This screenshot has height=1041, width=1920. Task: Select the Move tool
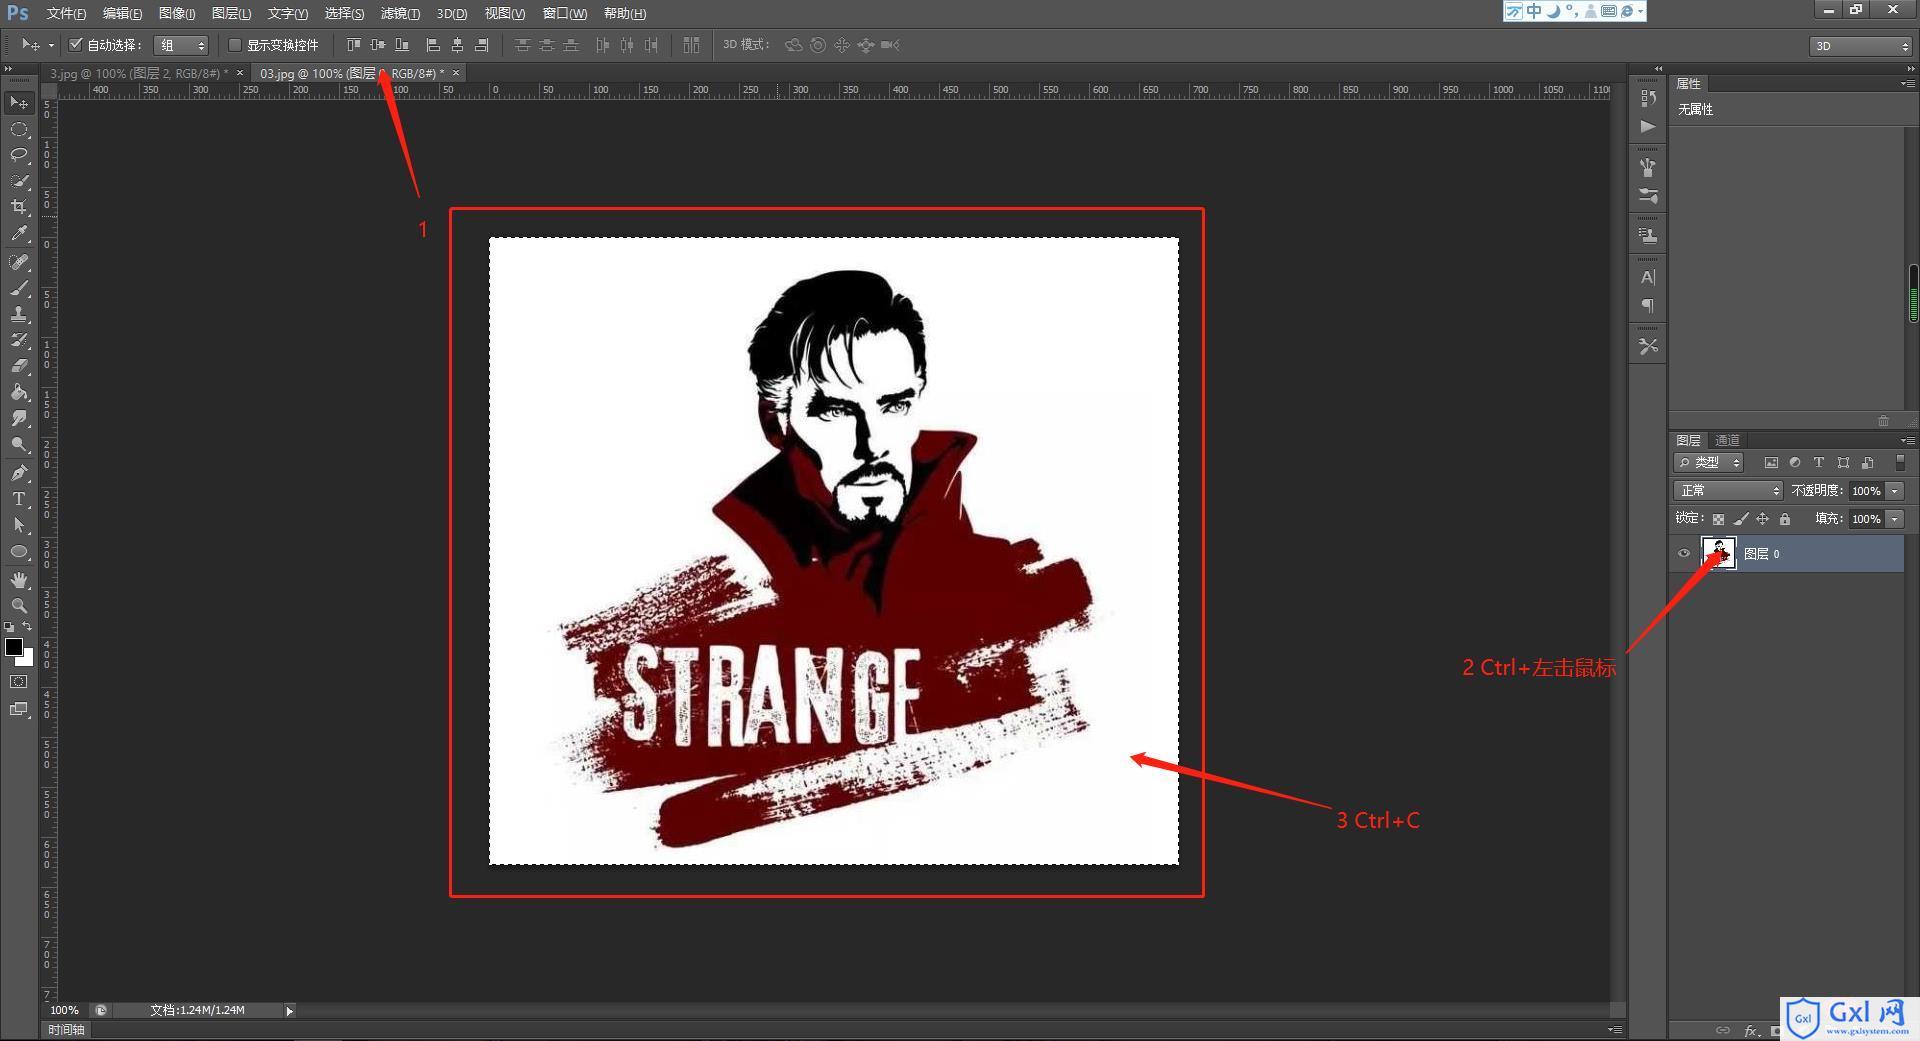coord(19,103)
